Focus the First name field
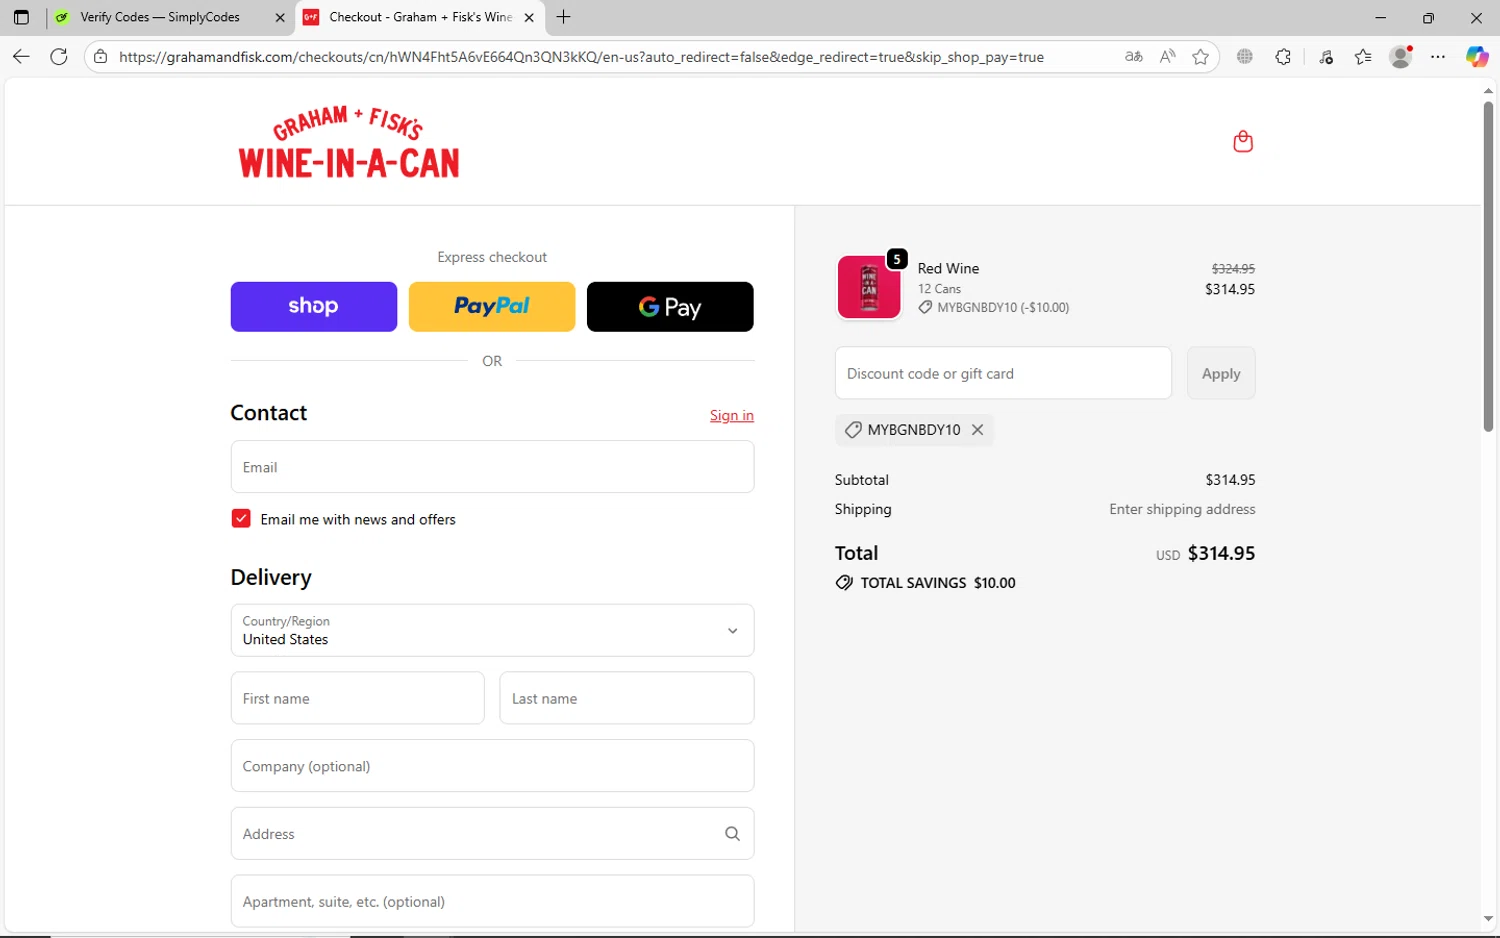The width and height of the screenshot is (1500, 938). click(358, 698)
